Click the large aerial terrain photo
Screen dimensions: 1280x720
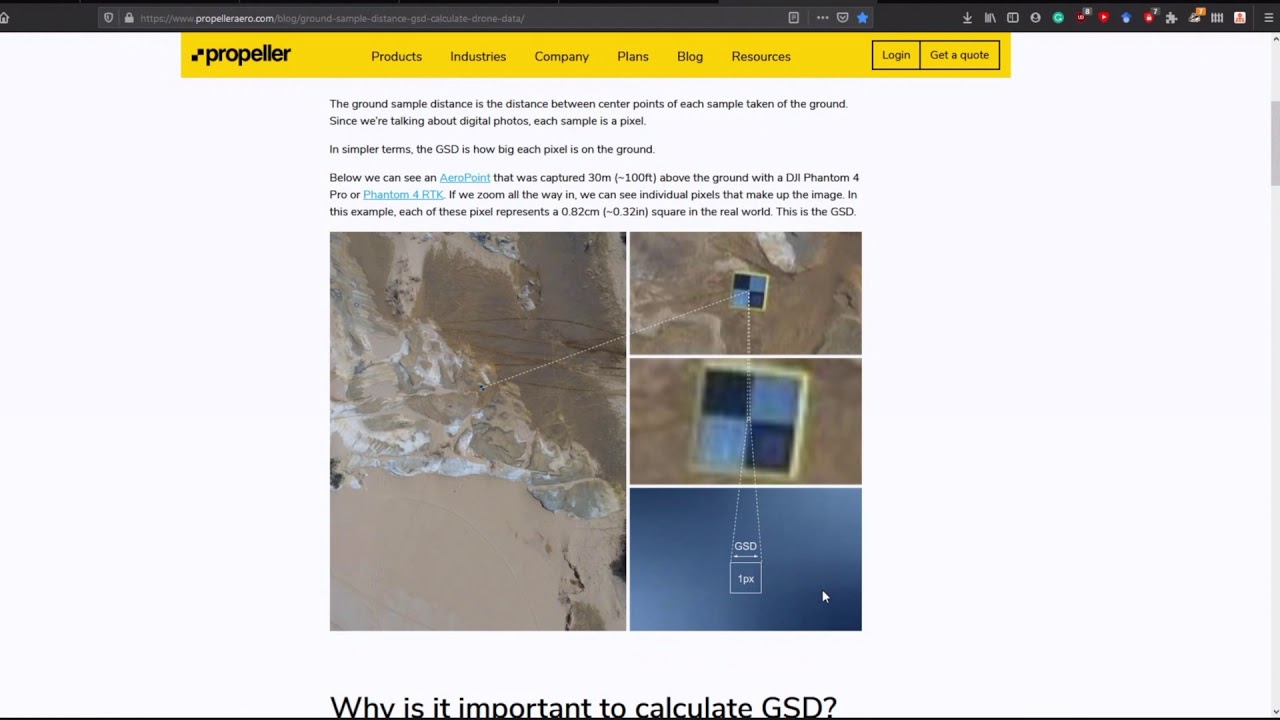click(x=478, y=431)
